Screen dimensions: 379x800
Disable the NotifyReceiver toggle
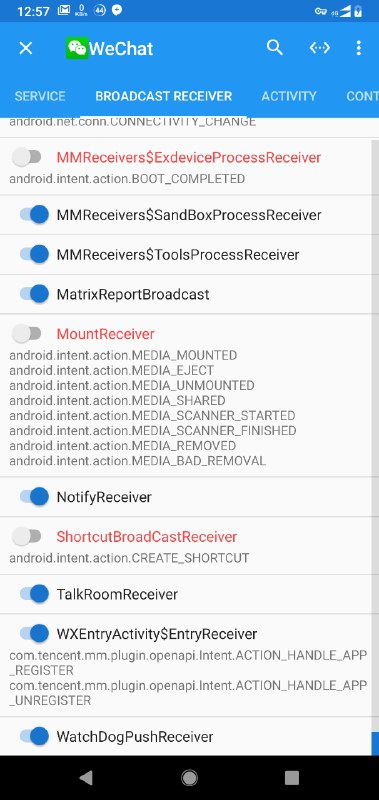click(x=34, y=496)
